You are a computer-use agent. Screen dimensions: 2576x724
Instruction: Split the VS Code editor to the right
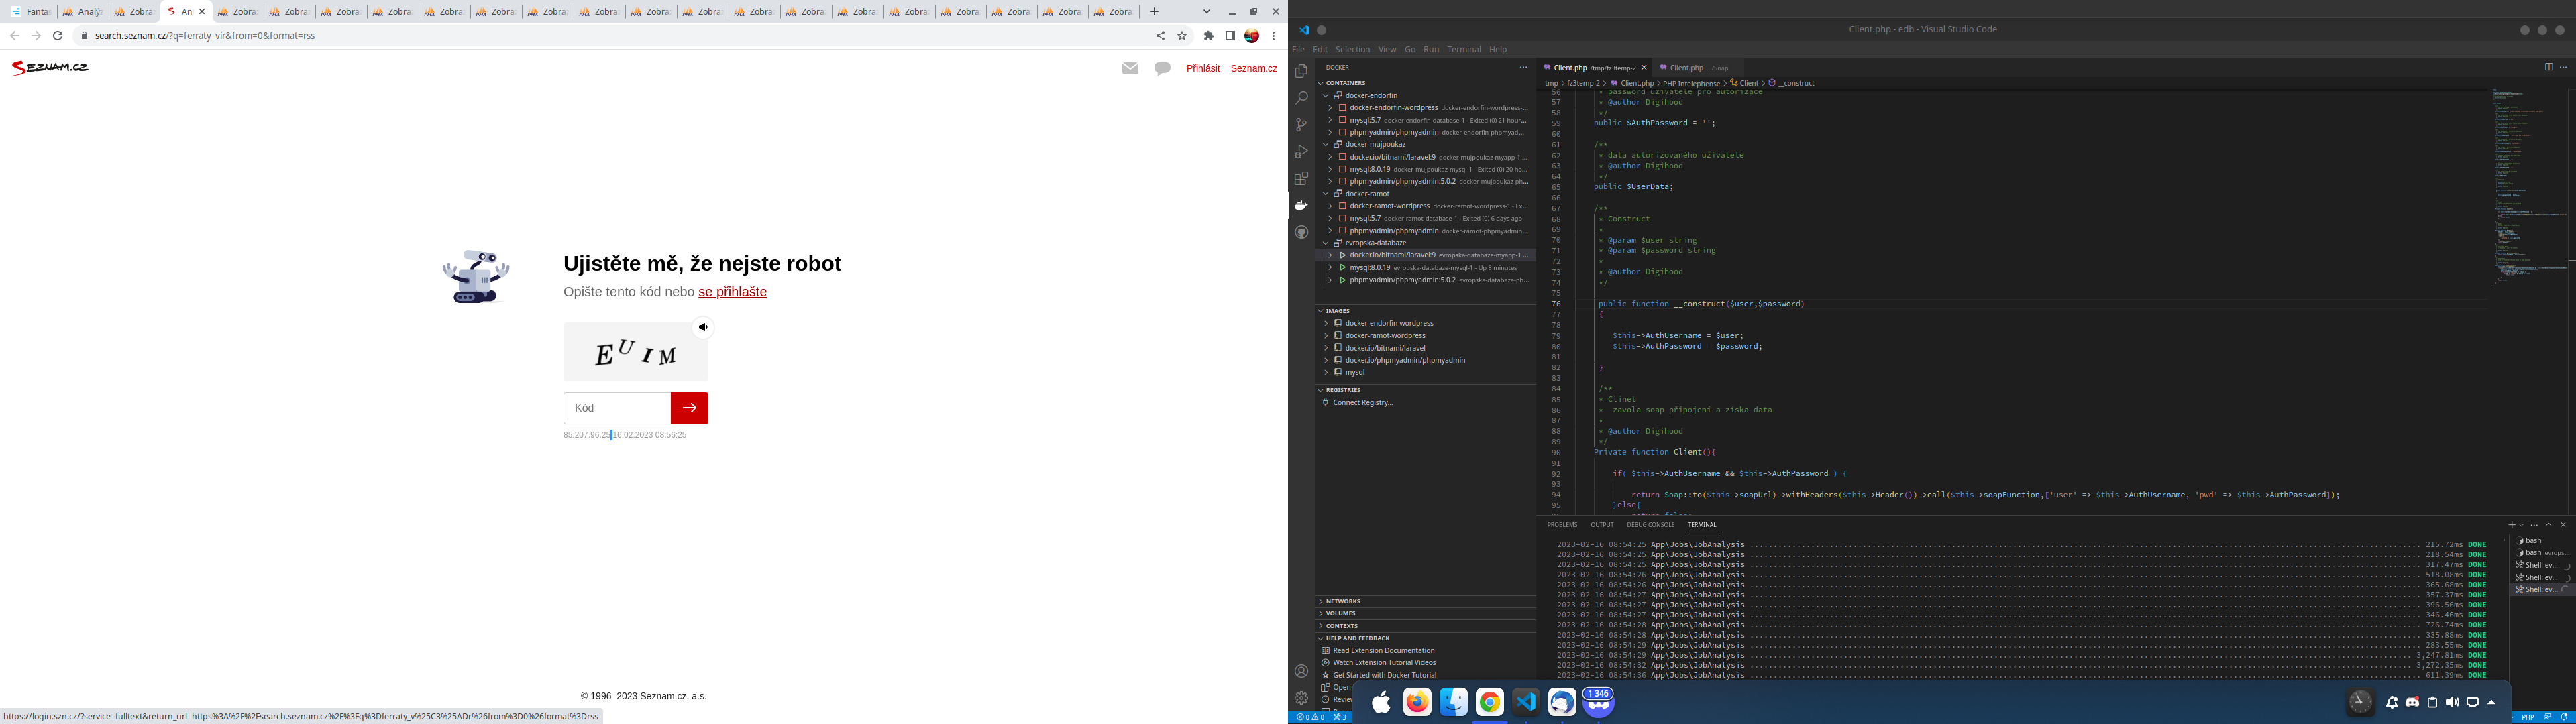(x=2548, y=67)
